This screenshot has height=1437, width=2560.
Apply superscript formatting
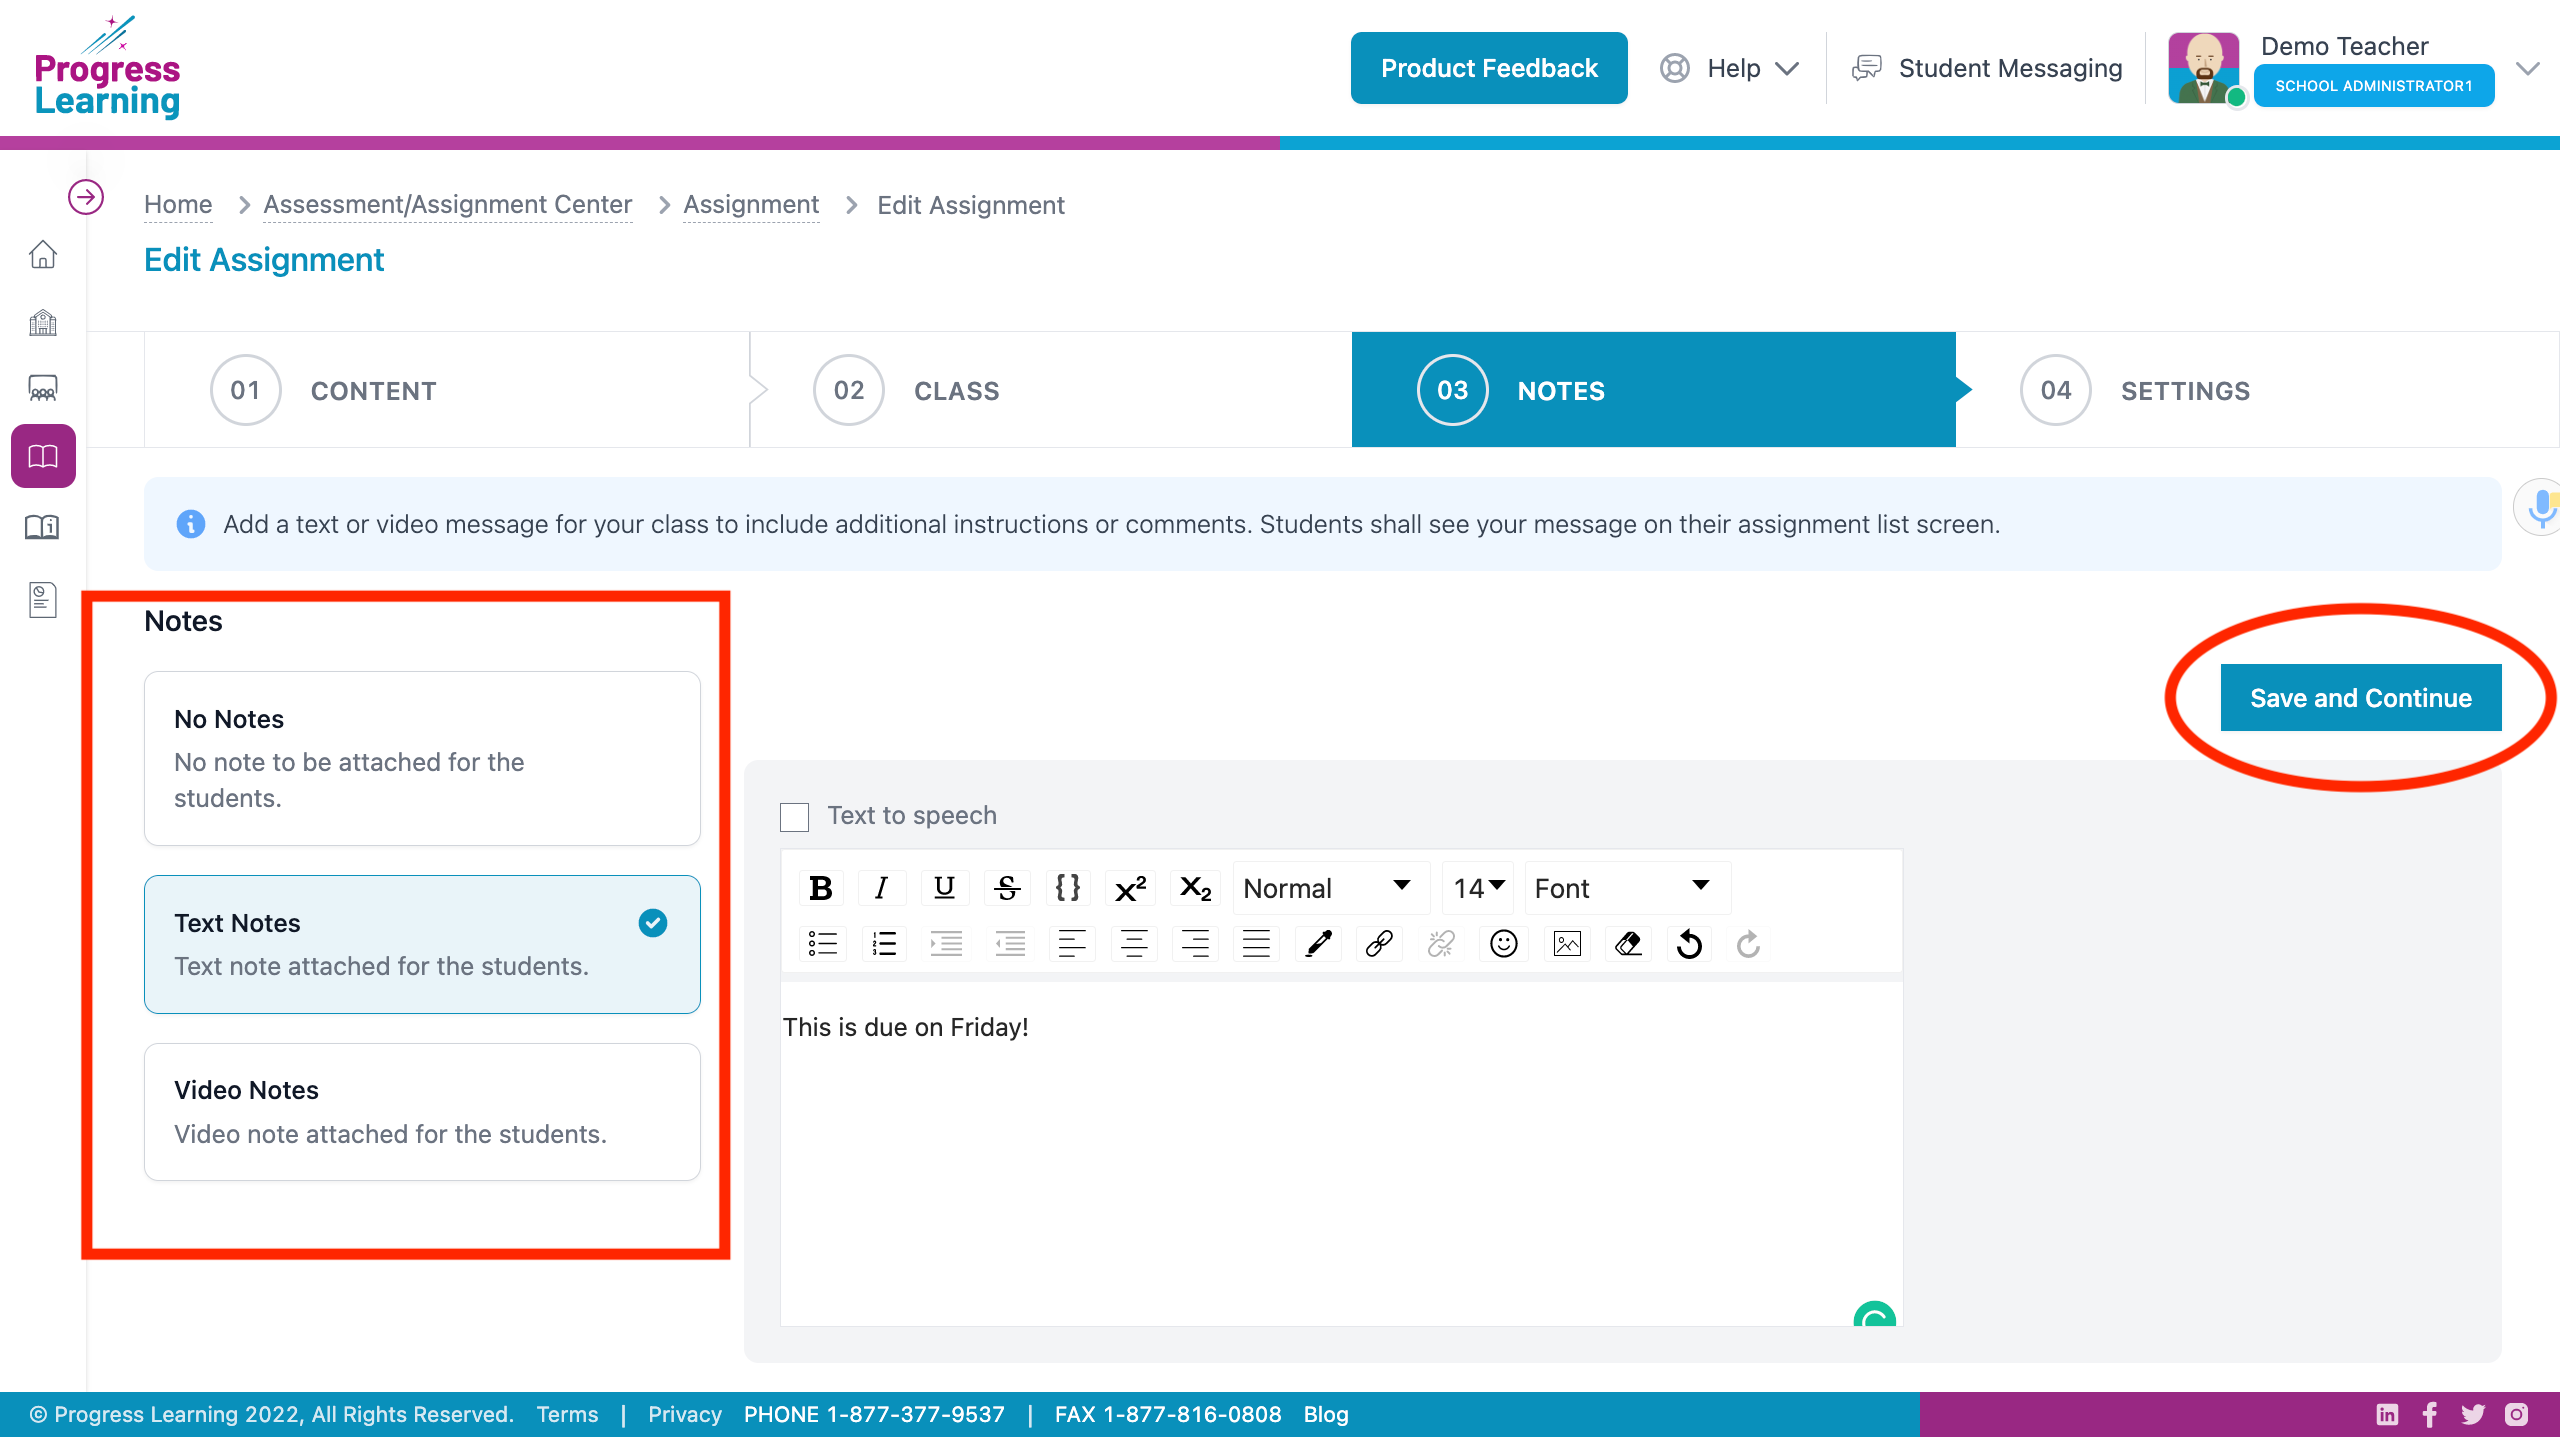click(1131, 888)
